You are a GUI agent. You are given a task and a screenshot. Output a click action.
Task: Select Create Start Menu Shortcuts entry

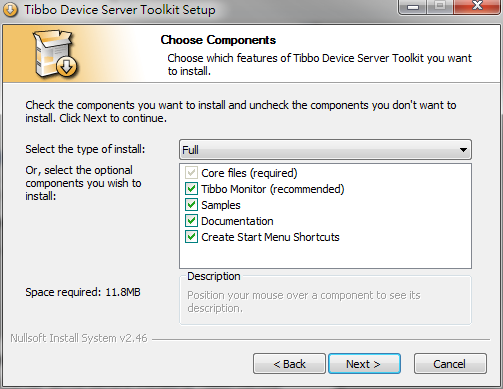pyautogui.click(x=270, y=237)
